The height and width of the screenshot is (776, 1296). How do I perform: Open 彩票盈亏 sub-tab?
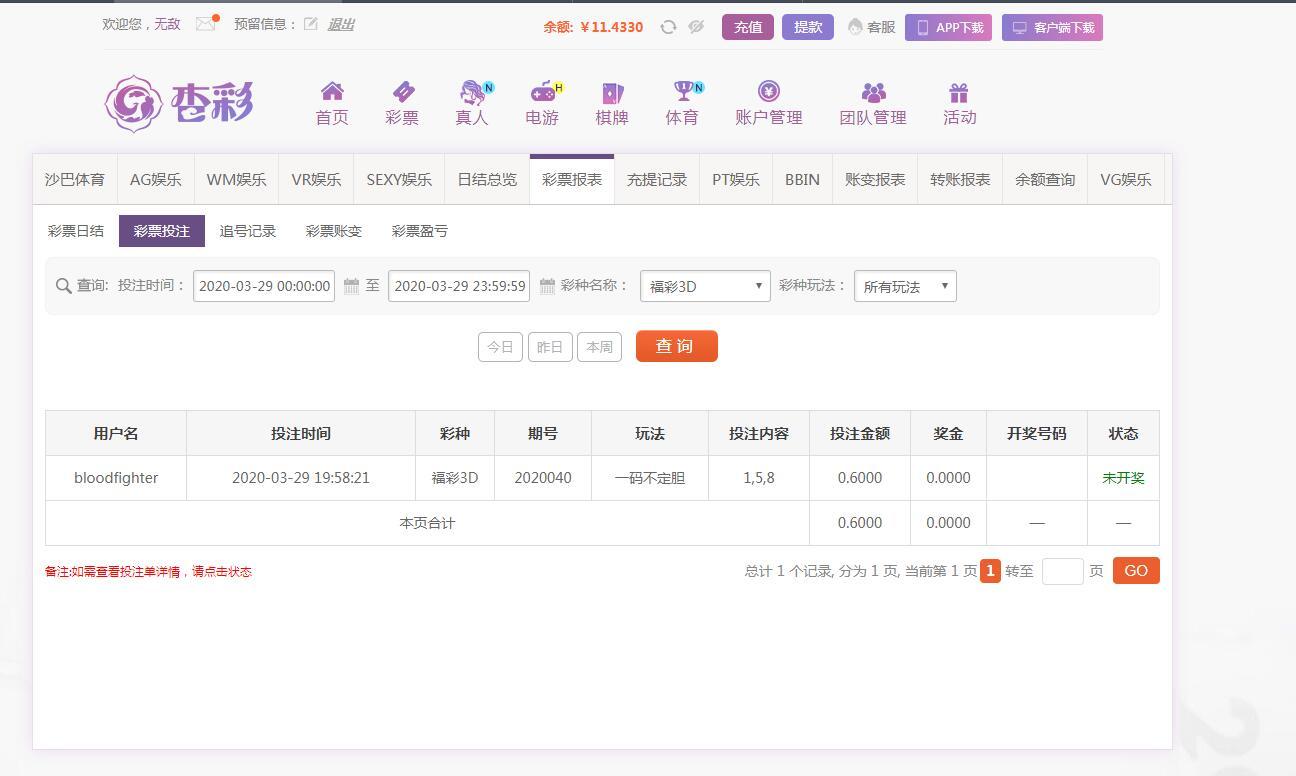pyautogui.click(x=420, y=231)
